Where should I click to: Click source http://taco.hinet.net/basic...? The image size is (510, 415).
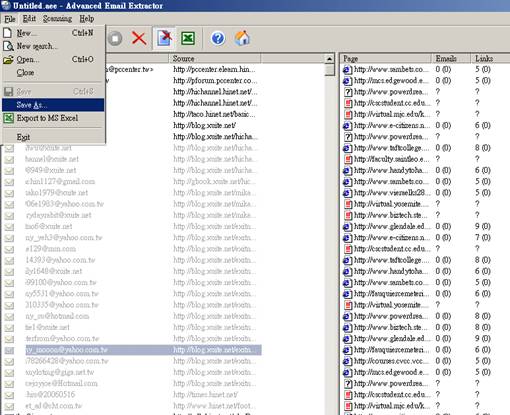coord(214,114)
